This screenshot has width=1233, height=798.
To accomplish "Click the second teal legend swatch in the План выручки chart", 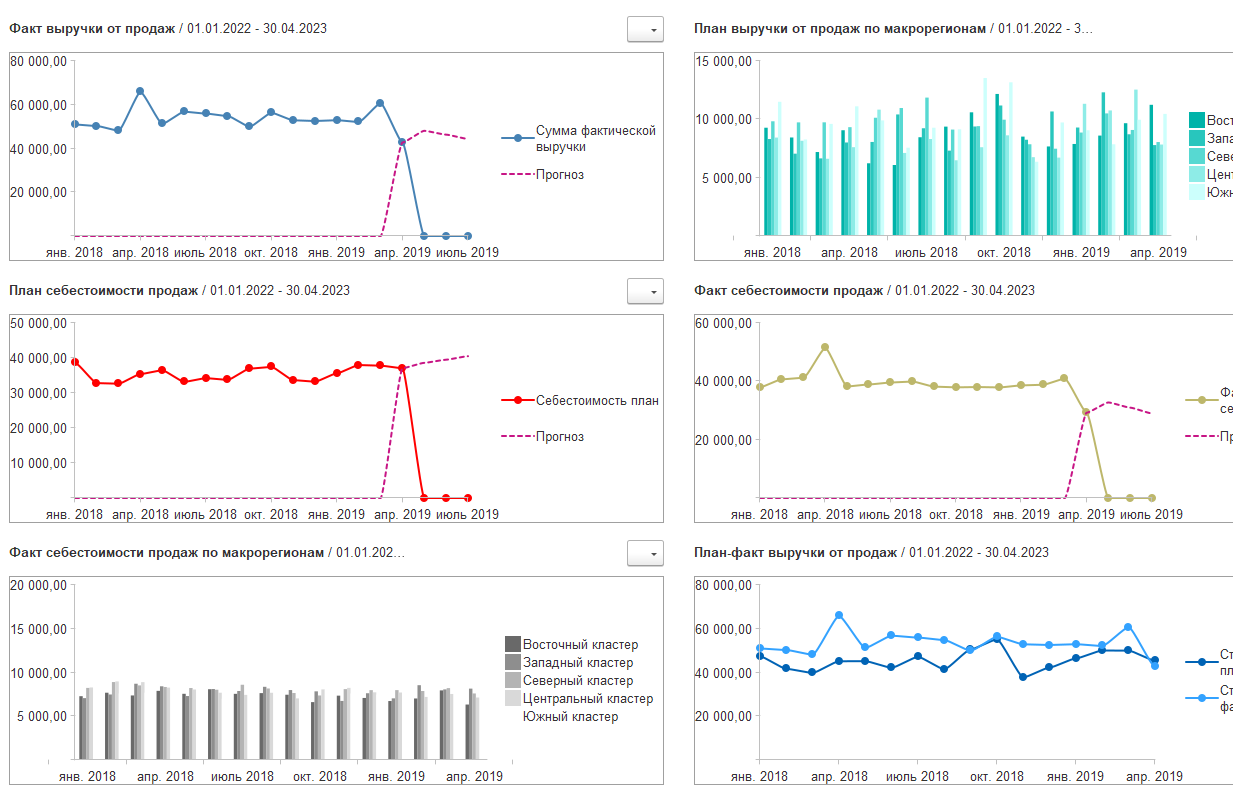I will coord(1197,138).
